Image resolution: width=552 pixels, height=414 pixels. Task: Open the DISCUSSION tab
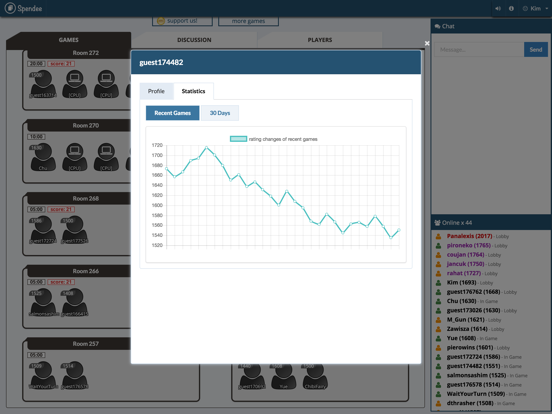click(194, 40)
